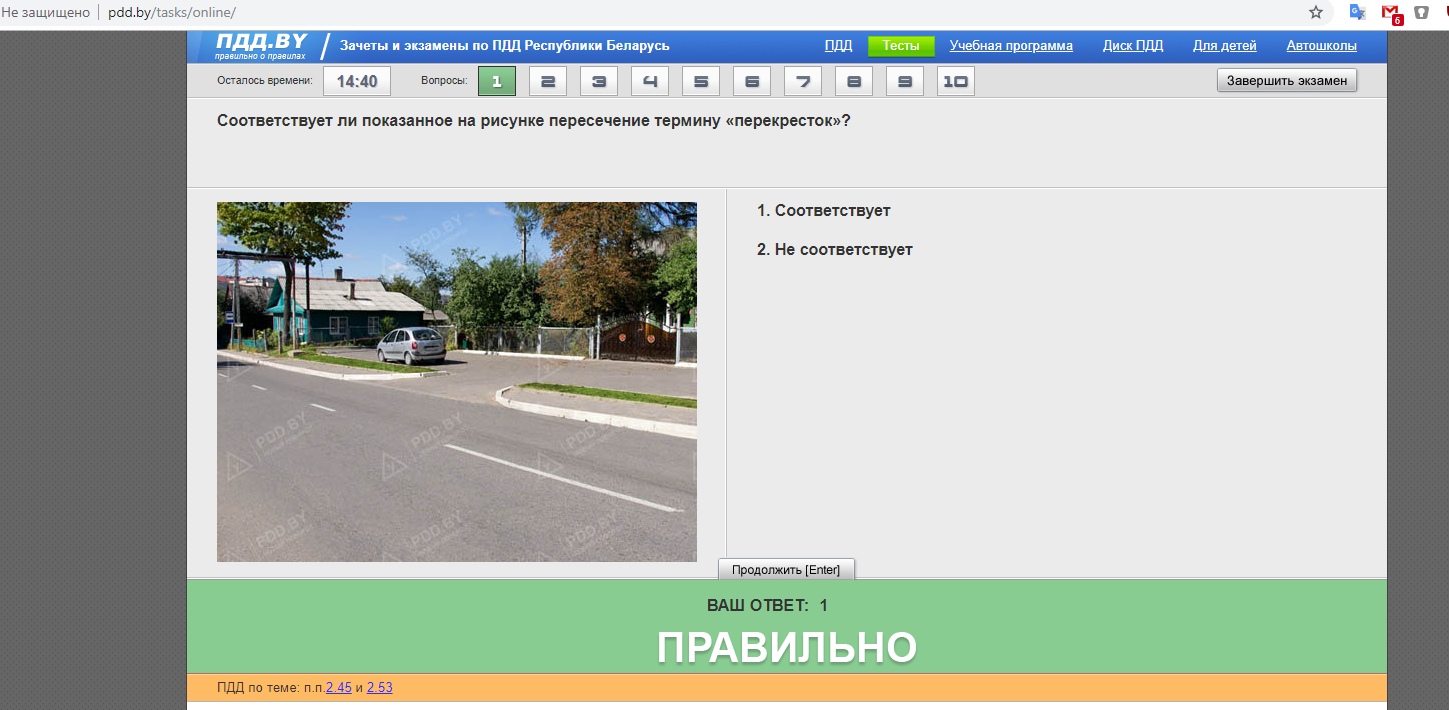Open question number 10
This screenshot has height=710, width=1449.
coord(955,81)
